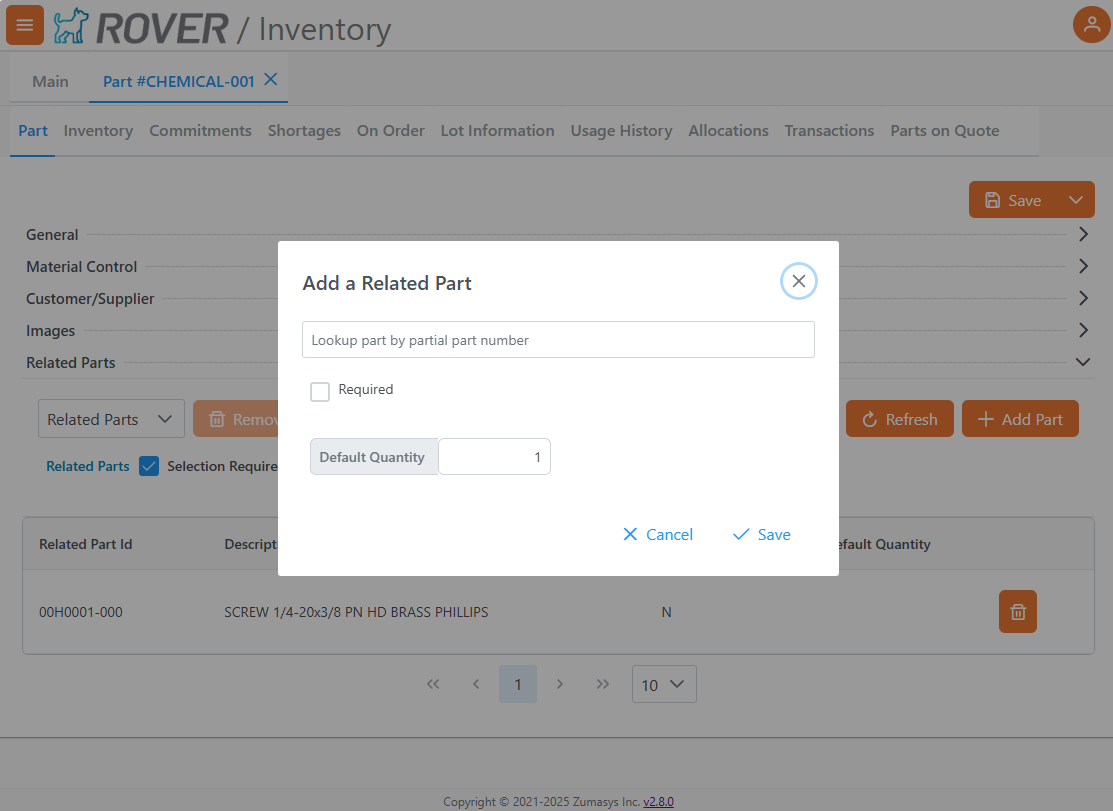Go to the first page arrow

point(433,684)
